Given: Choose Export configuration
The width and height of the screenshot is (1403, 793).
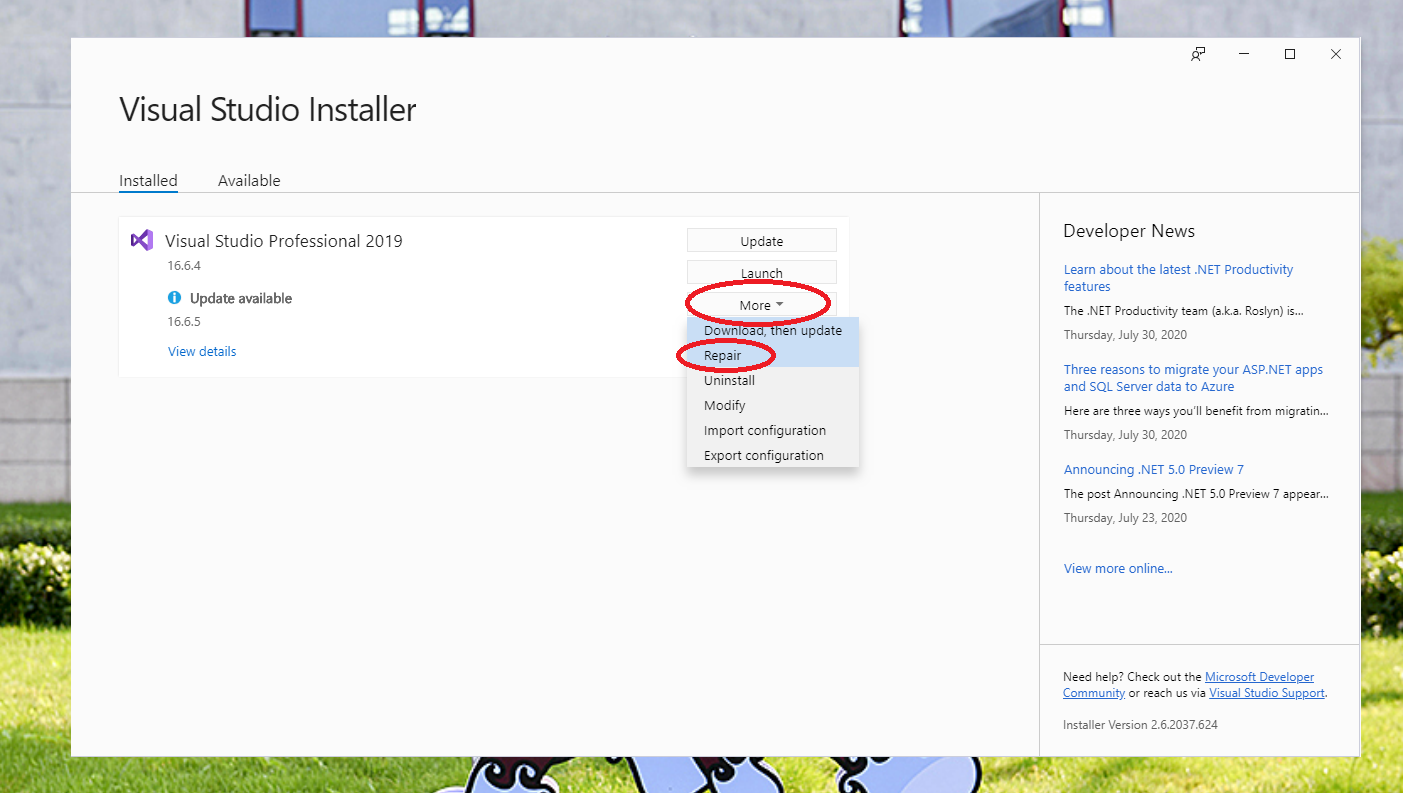Looking at the screenshot, I should (x=763, y=455).
